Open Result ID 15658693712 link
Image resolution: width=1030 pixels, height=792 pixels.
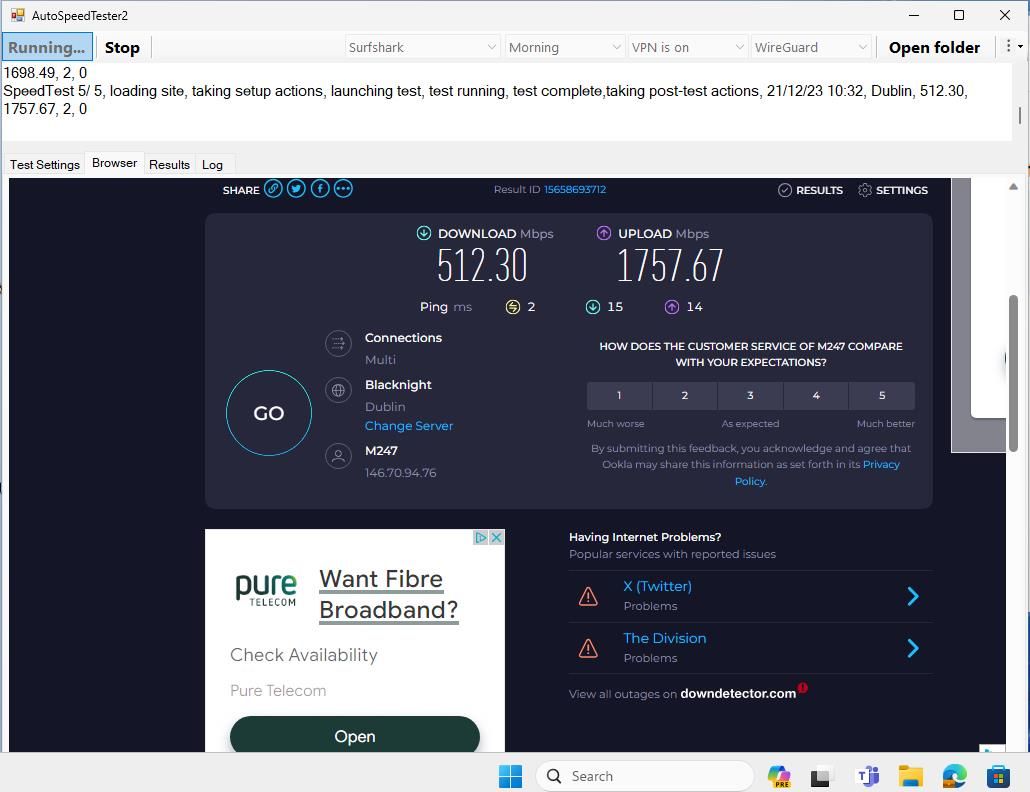click(x=575, y=189)
